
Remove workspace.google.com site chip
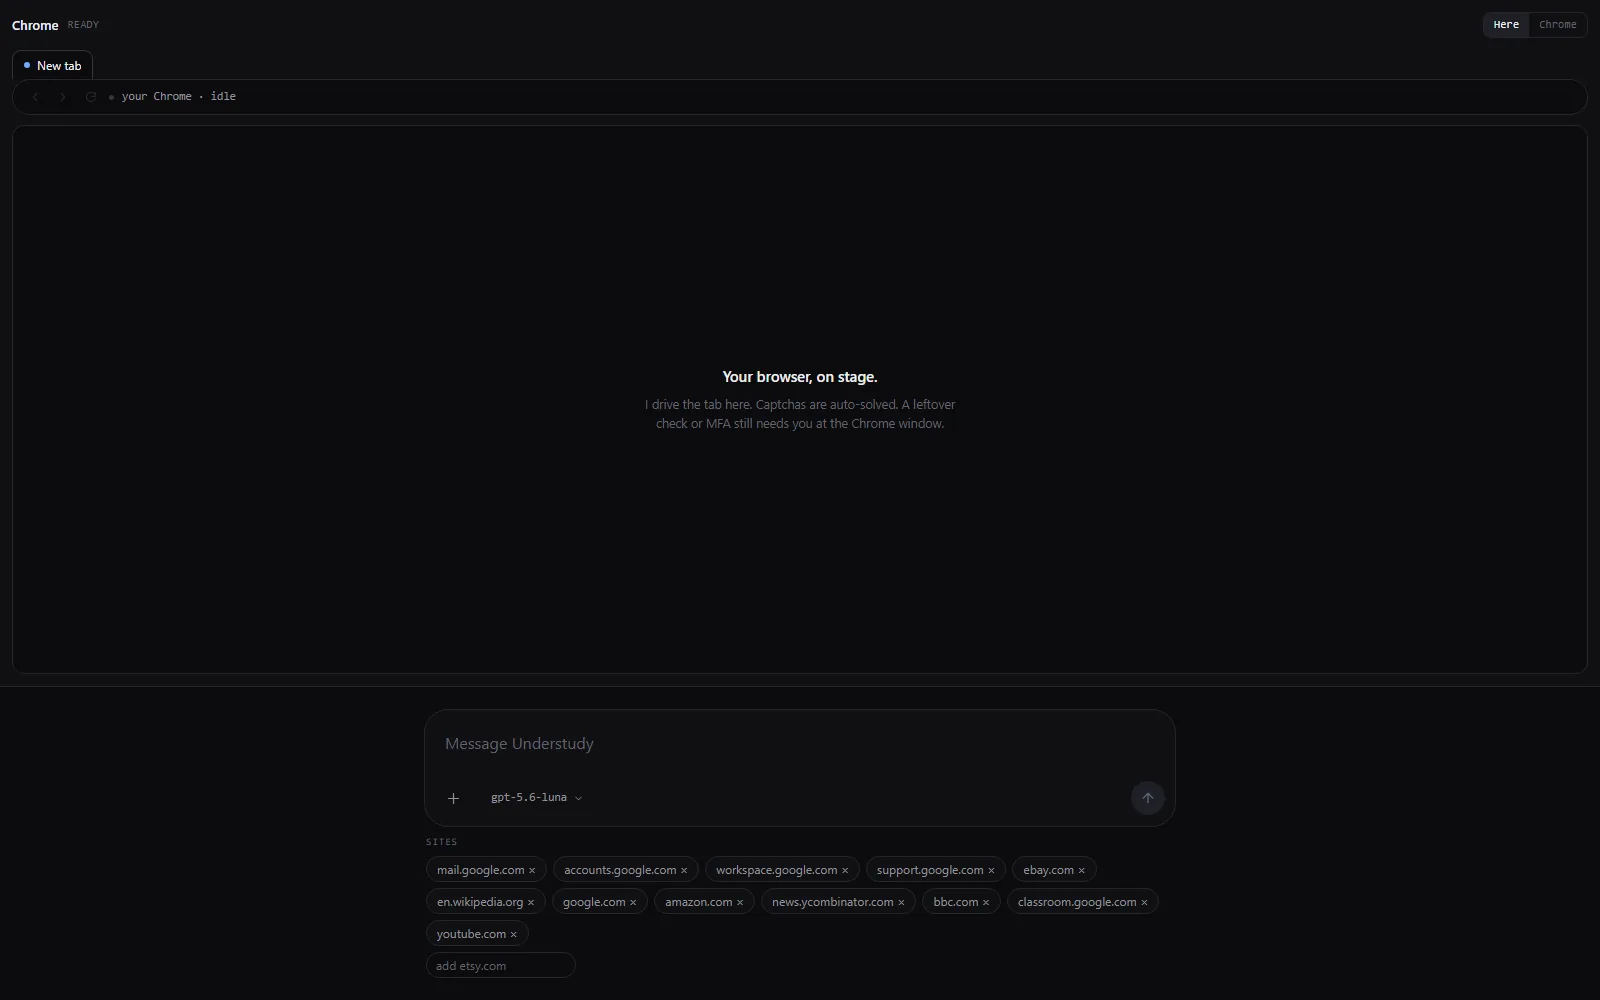click(845, 871)
